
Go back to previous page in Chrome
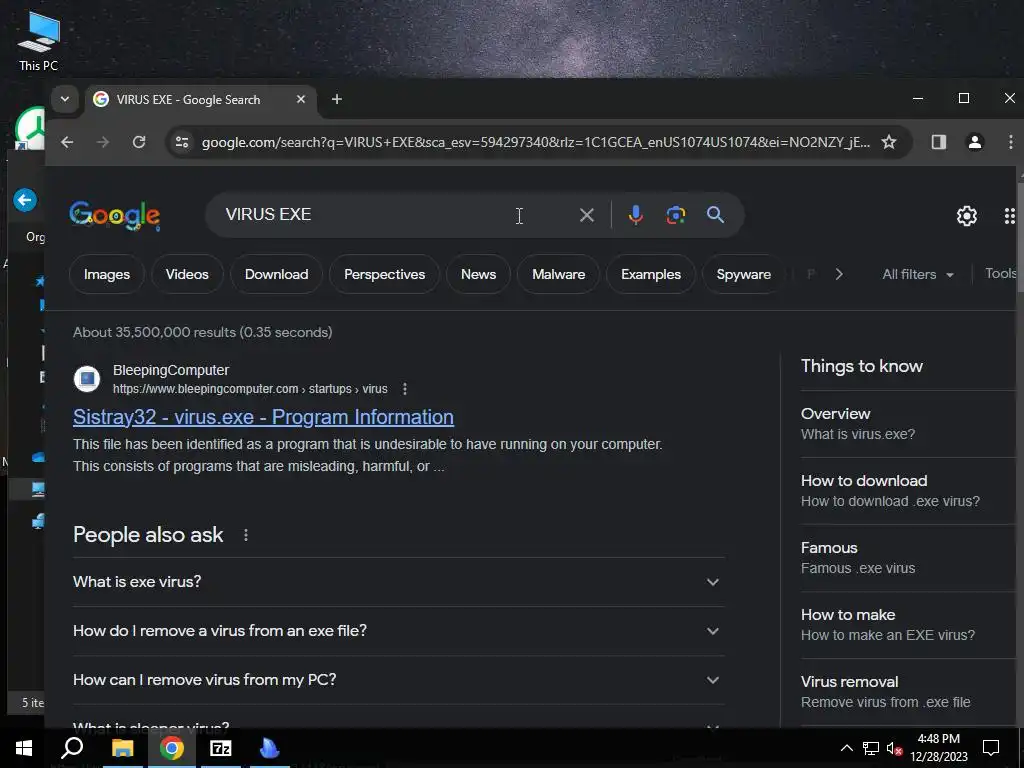coord(67,142)
